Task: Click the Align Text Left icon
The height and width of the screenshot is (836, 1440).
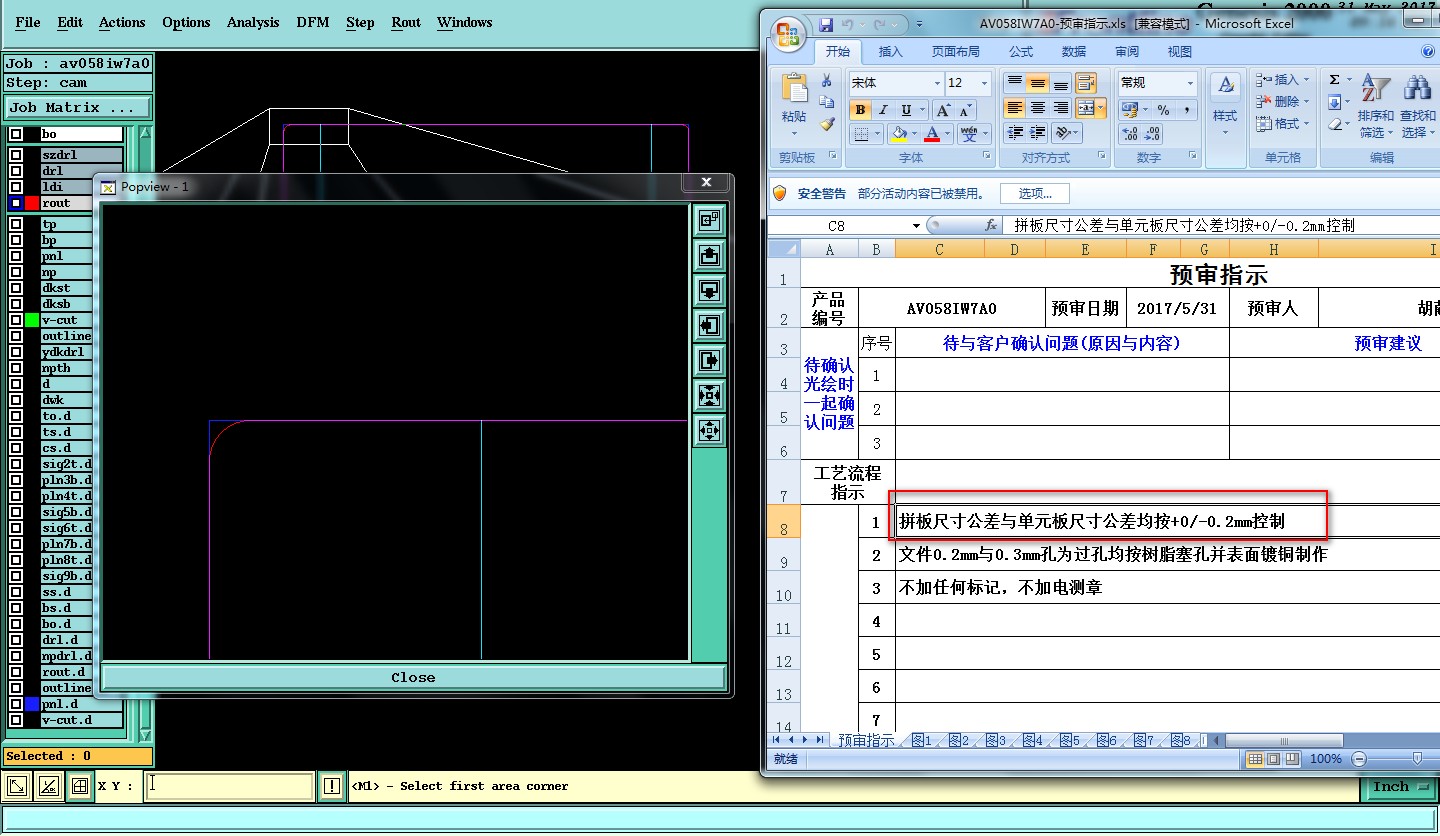Action: [x=1015, y=108]
